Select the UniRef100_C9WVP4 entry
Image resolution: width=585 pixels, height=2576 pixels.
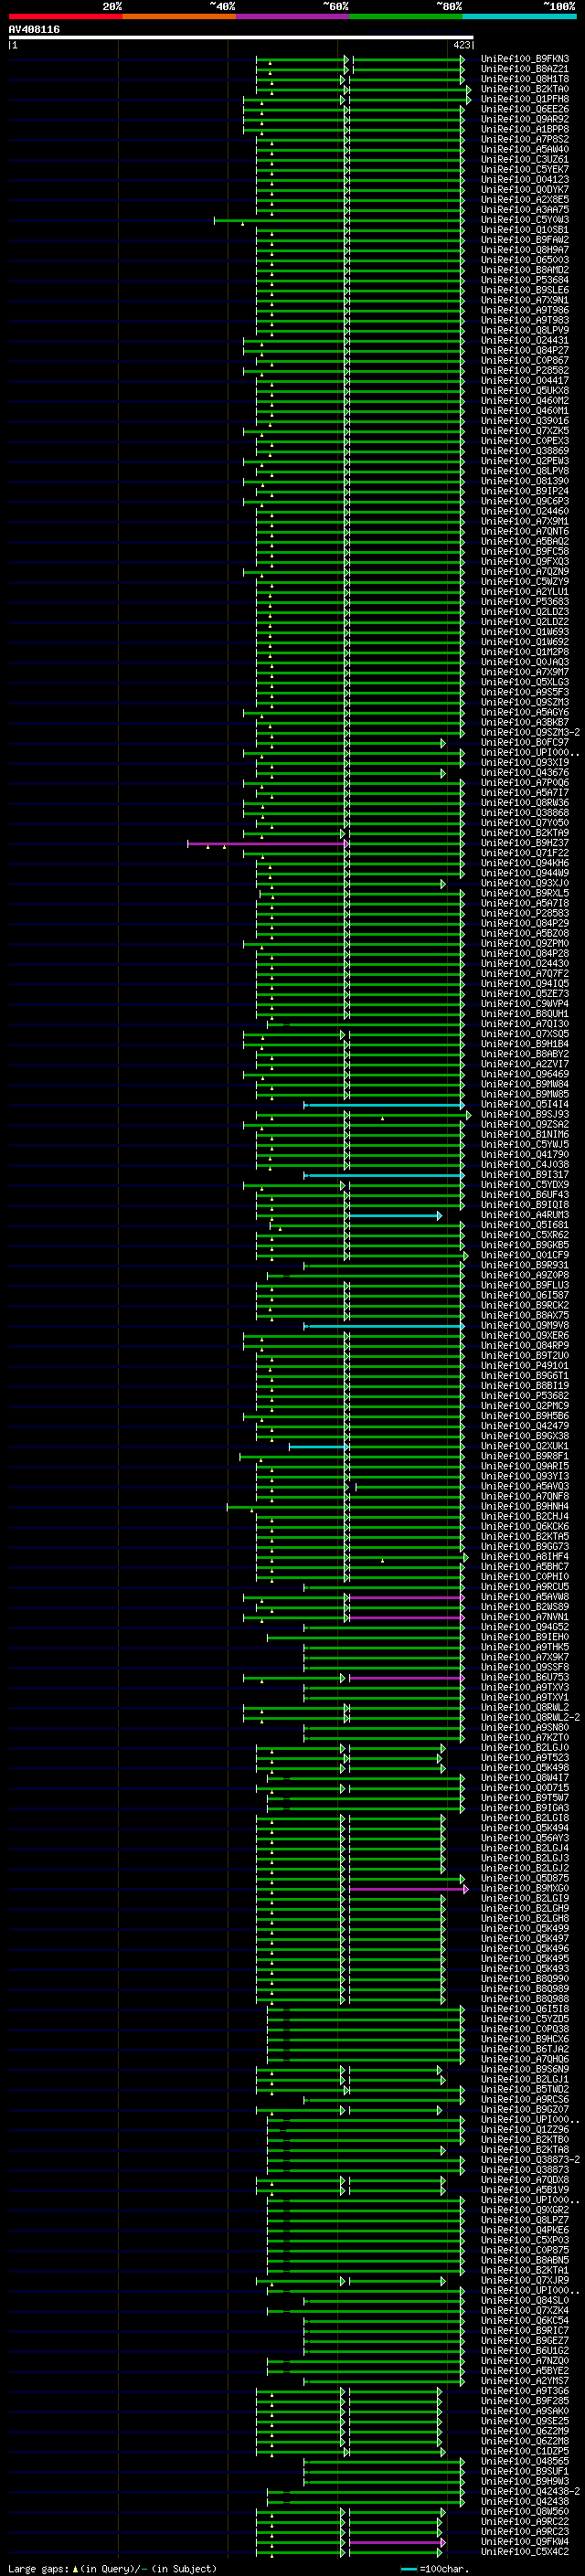525,1003
